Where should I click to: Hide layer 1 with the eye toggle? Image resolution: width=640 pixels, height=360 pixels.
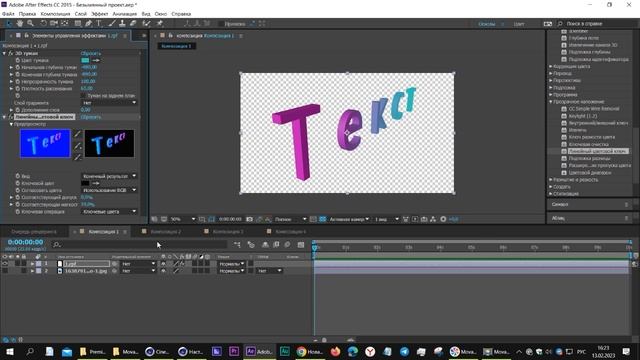coord(5,264)
